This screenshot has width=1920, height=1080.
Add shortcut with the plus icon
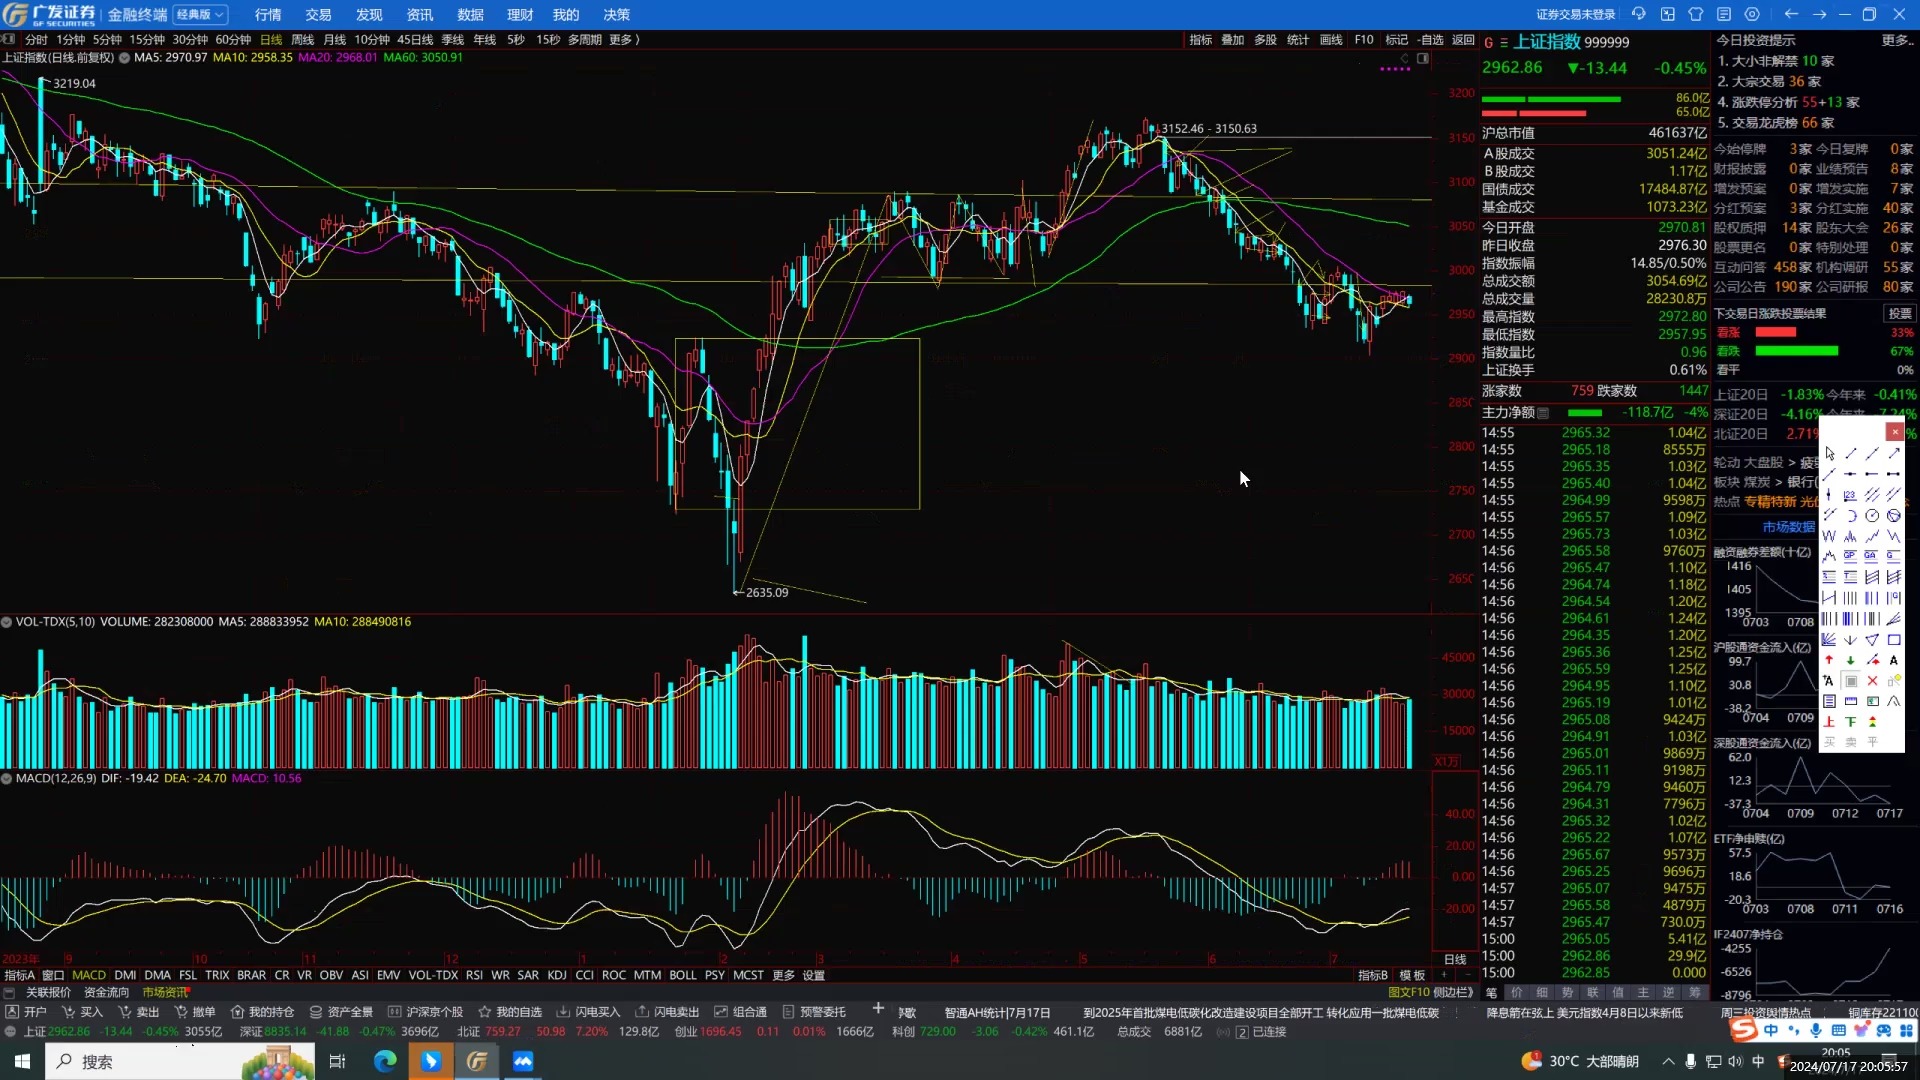tap(878, 1008)
